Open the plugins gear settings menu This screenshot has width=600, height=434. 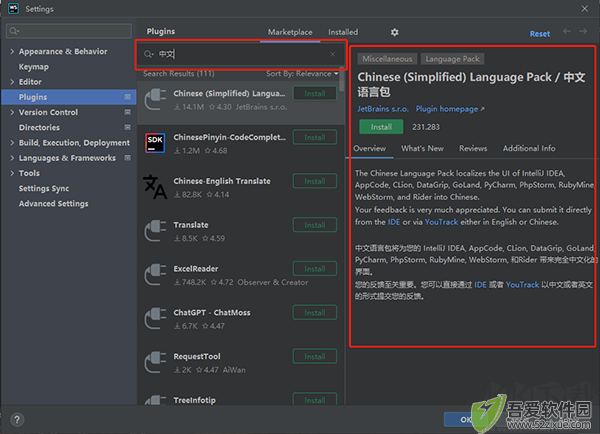[x=395, y=32]
